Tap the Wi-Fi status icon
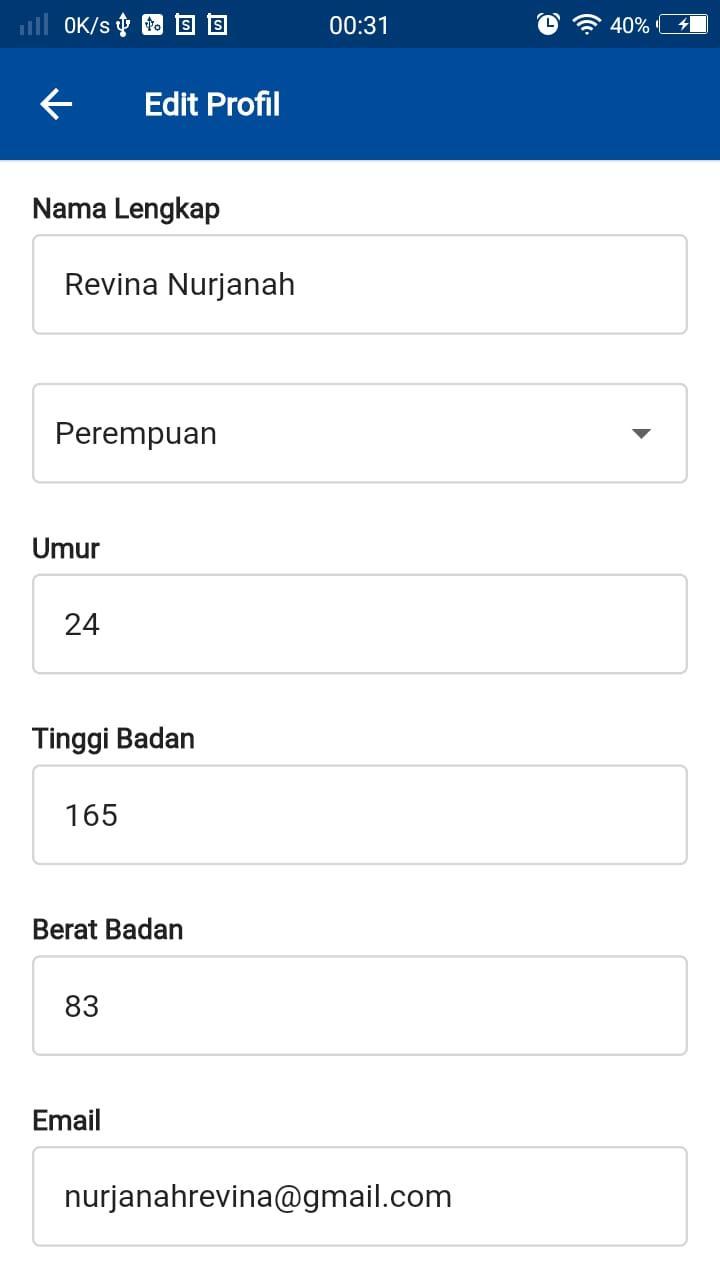The height and width of the screenshot is (1280, 720). [586, 25]
